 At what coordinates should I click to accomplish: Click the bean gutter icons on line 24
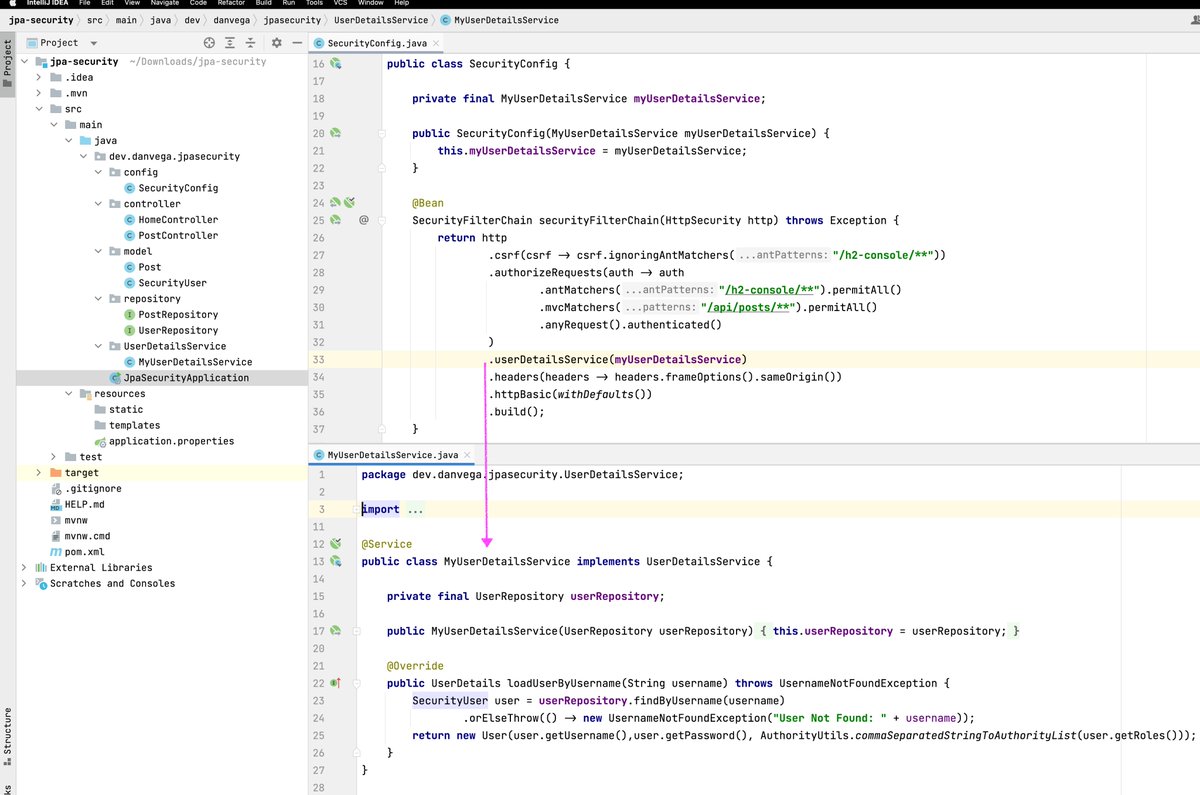pos(342,203)
